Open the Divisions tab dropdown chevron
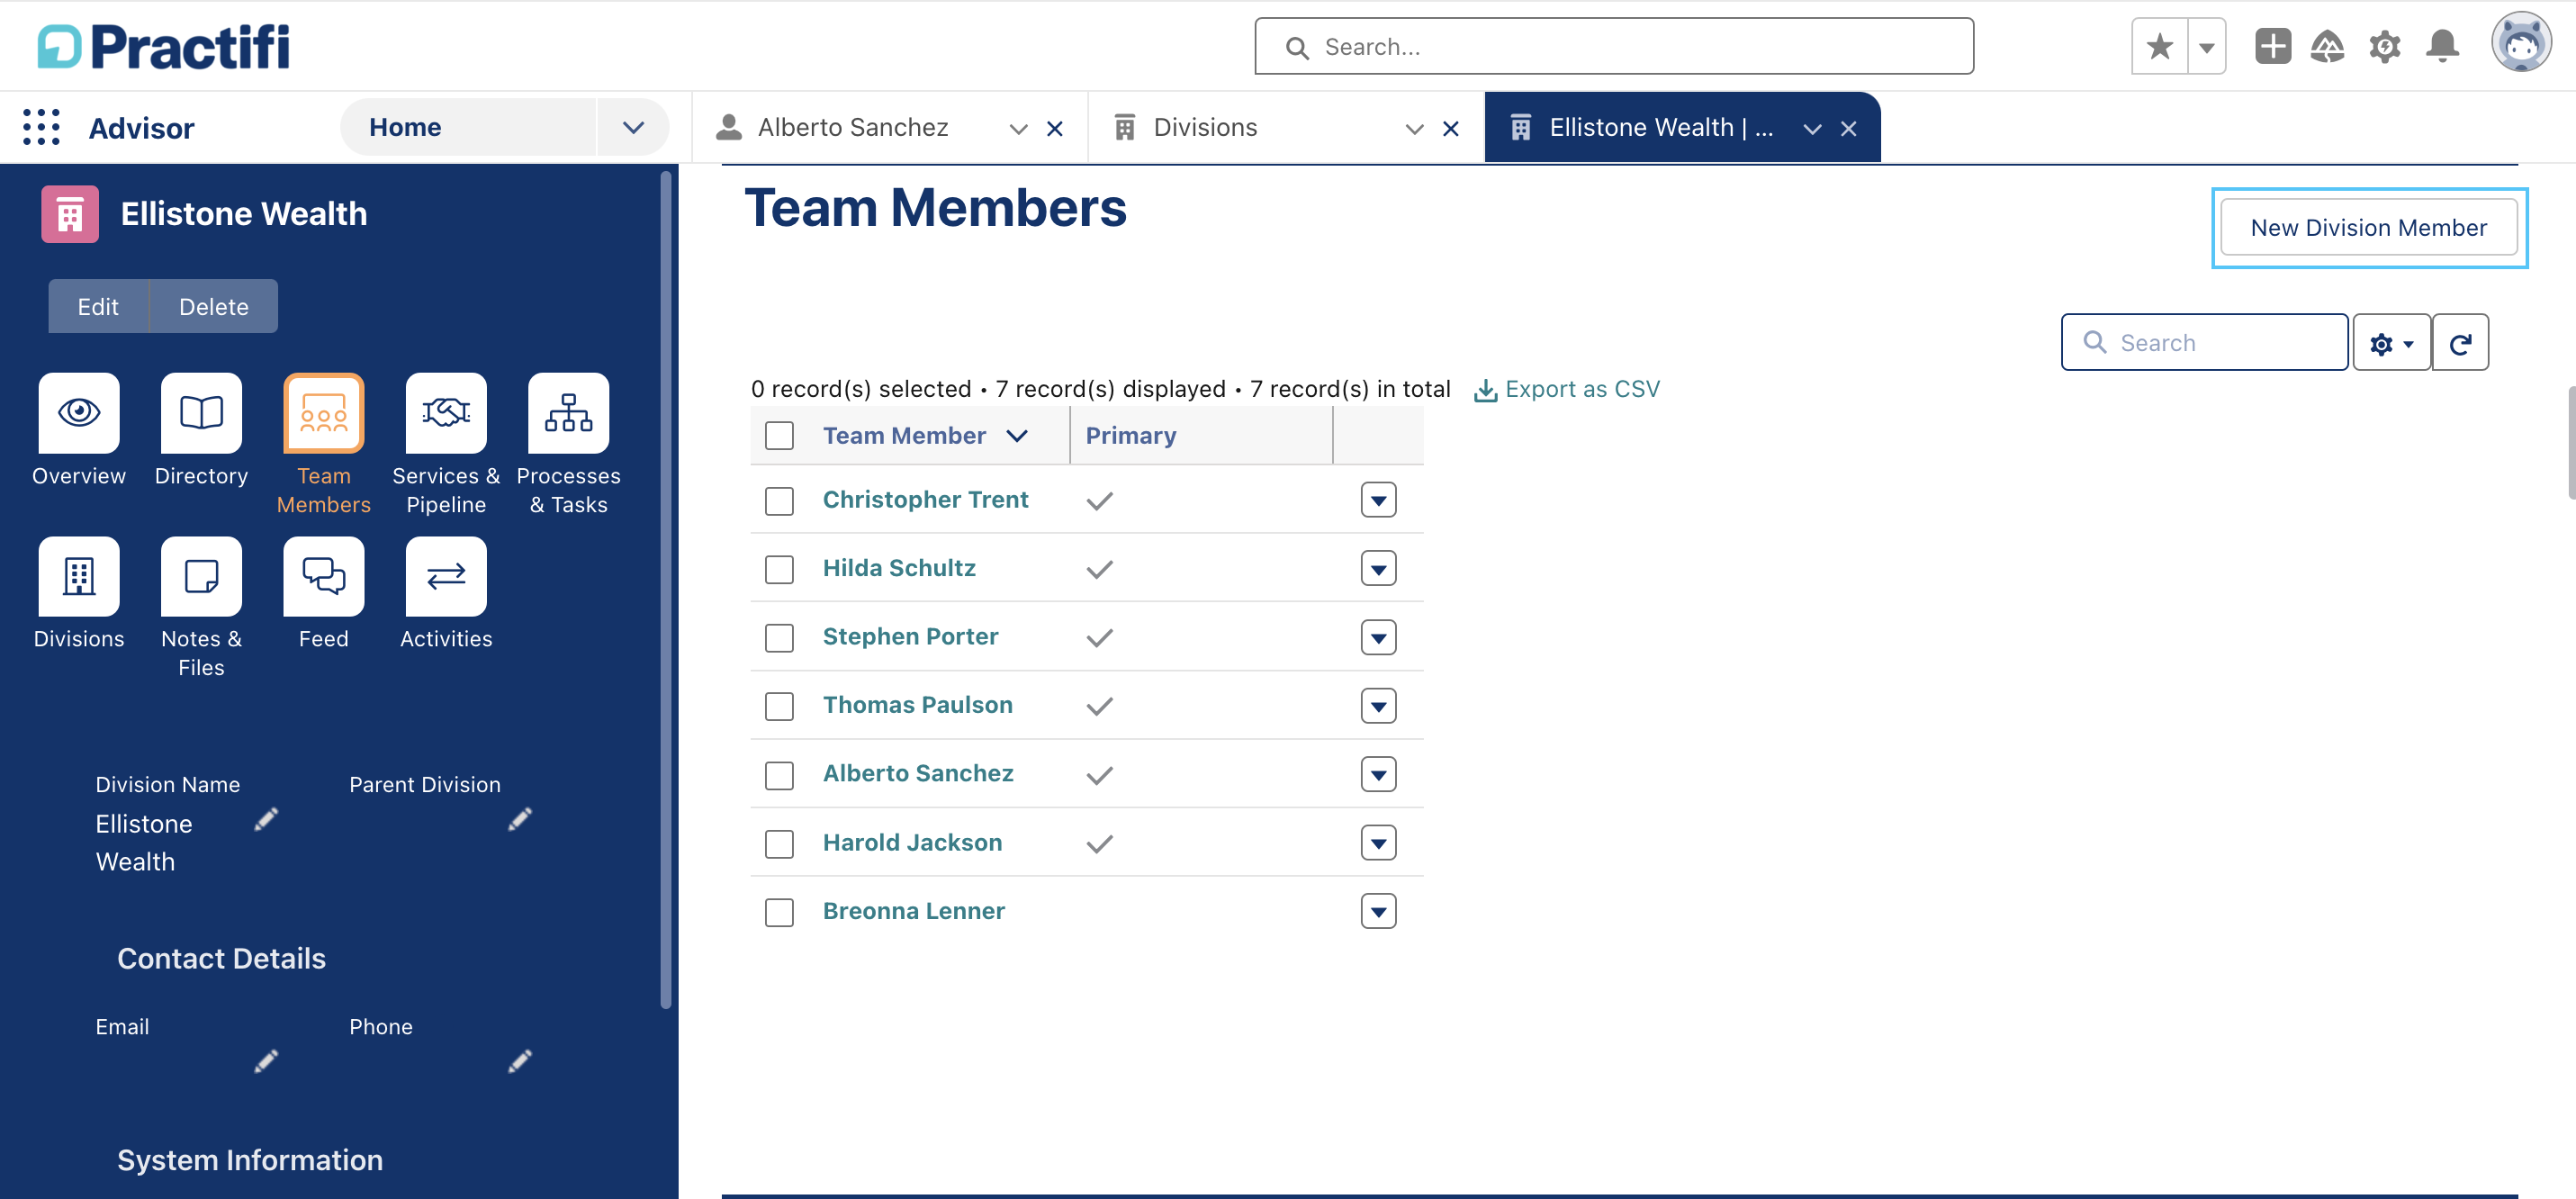2576x1199 pixels. 1414,129
